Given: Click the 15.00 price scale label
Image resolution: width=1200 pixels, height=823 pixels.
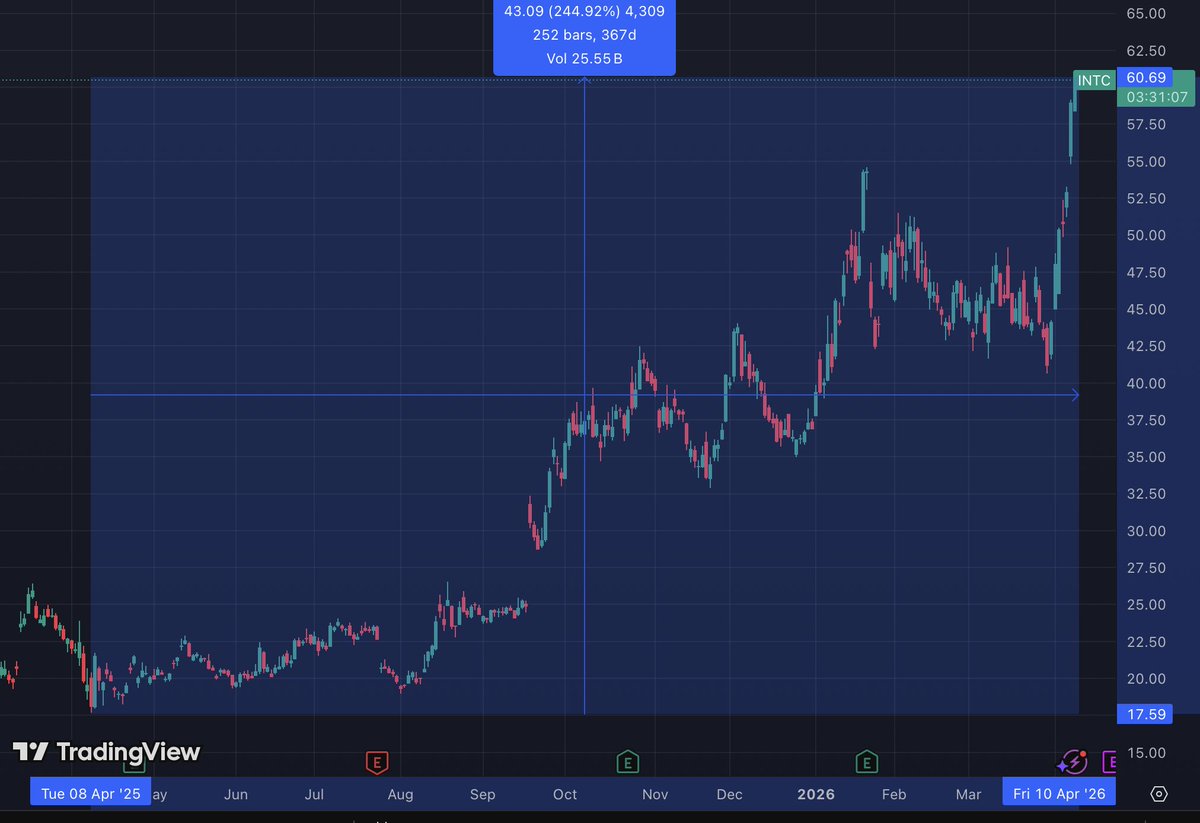Looking at the screenshot, I should point(1145,753).
